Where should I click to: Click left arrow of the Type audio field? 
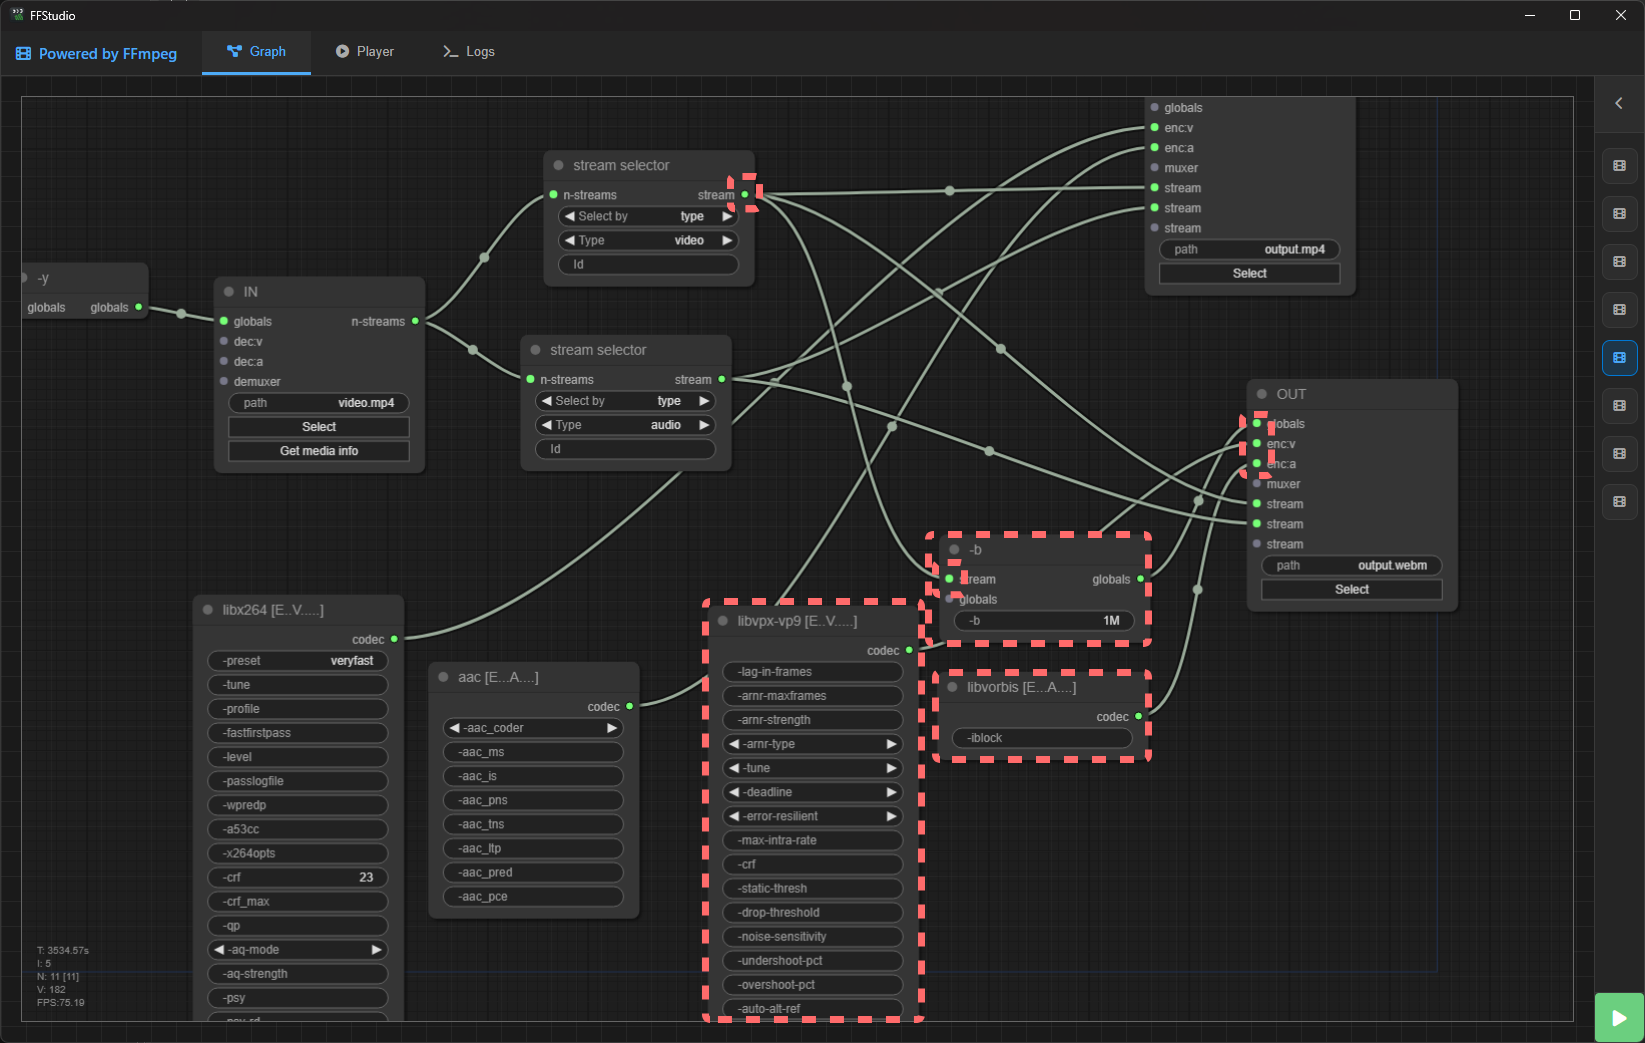coord(546,425)
